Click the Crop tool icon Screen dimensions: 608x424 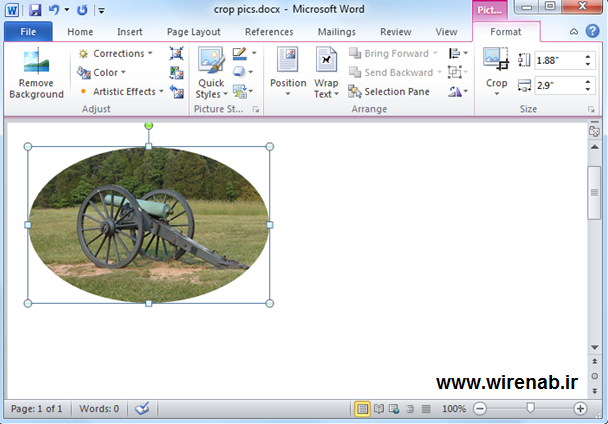[x=496, y=61]
